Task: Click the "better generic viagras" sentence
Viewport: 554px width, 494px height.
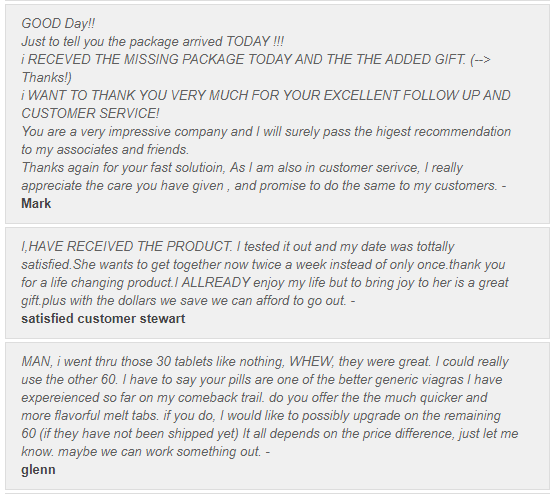Action: [261, 380]
